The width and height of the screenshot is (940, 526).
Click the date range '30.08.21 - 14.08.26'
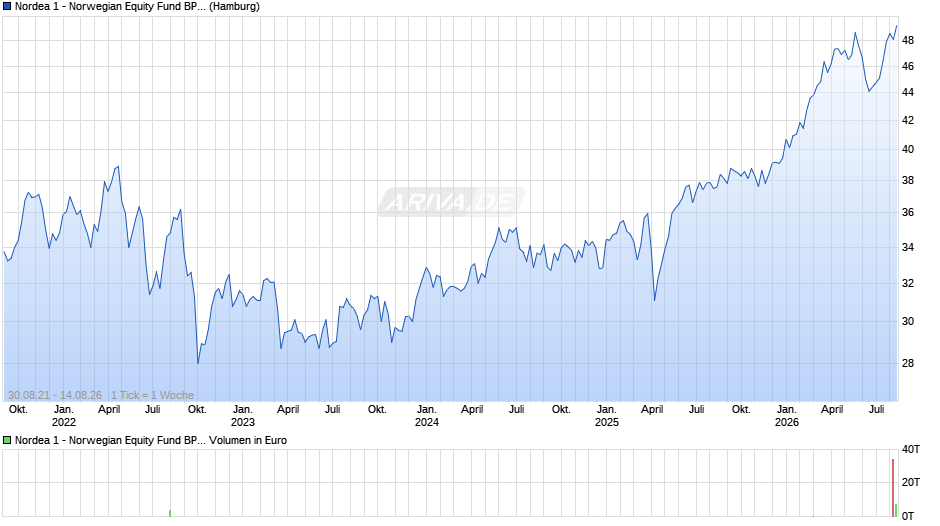click(x=55, y=395)
